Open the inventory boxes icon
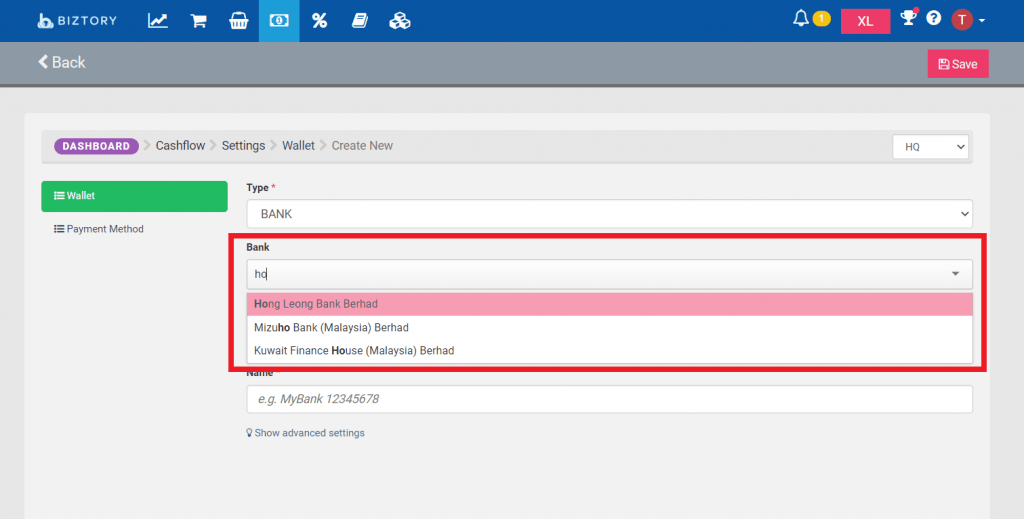 click(x=400, y=21)
